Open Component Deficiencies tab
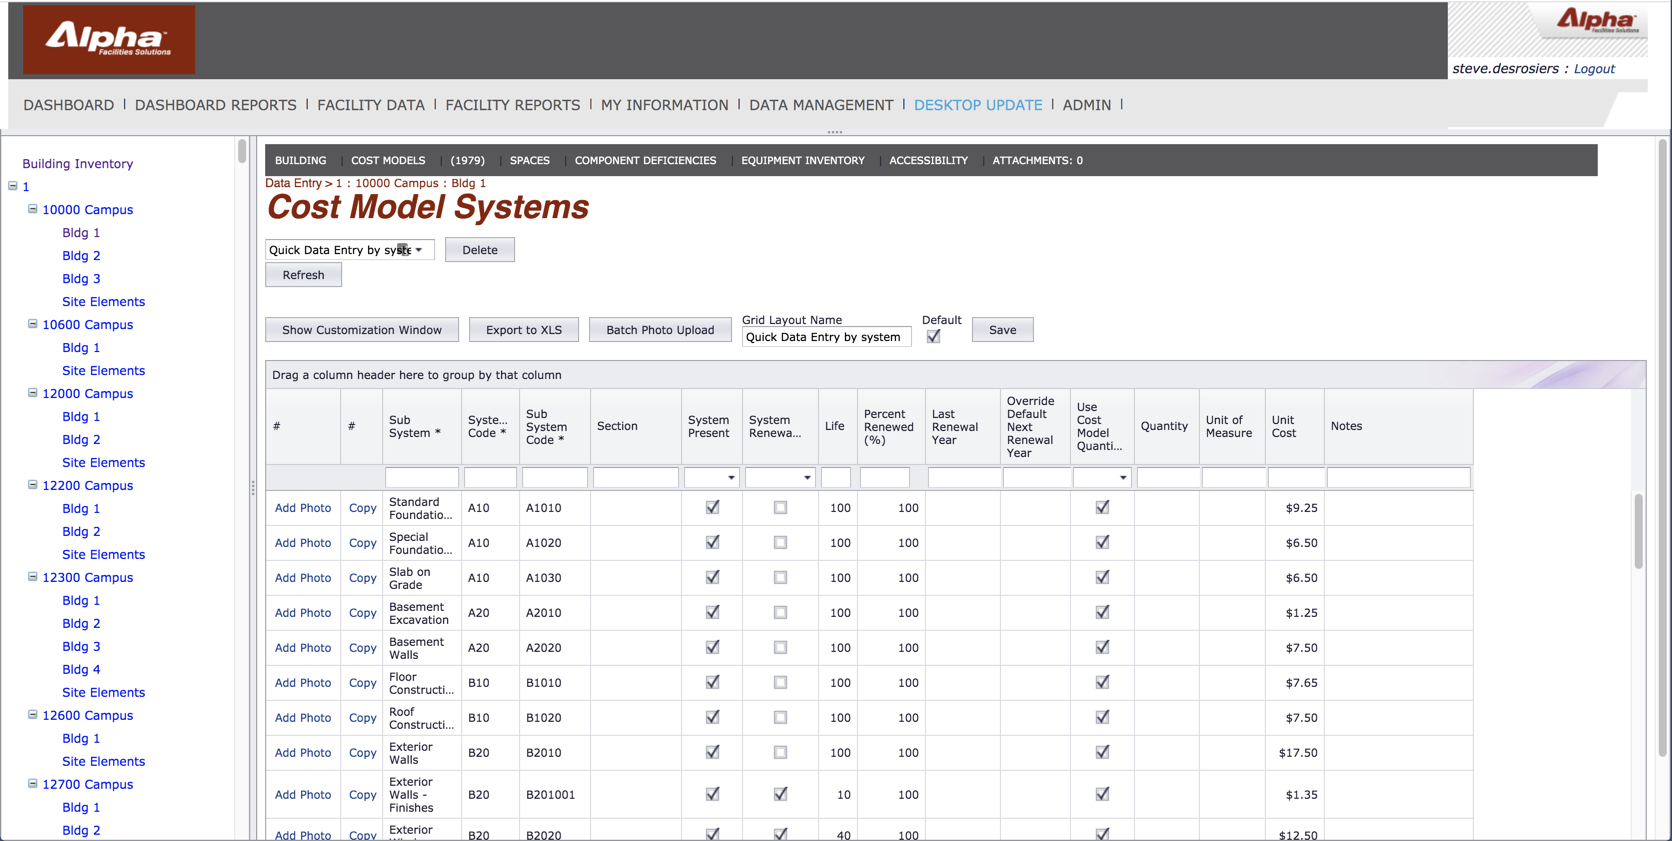The image size is (1672, 841). [646, 160]
